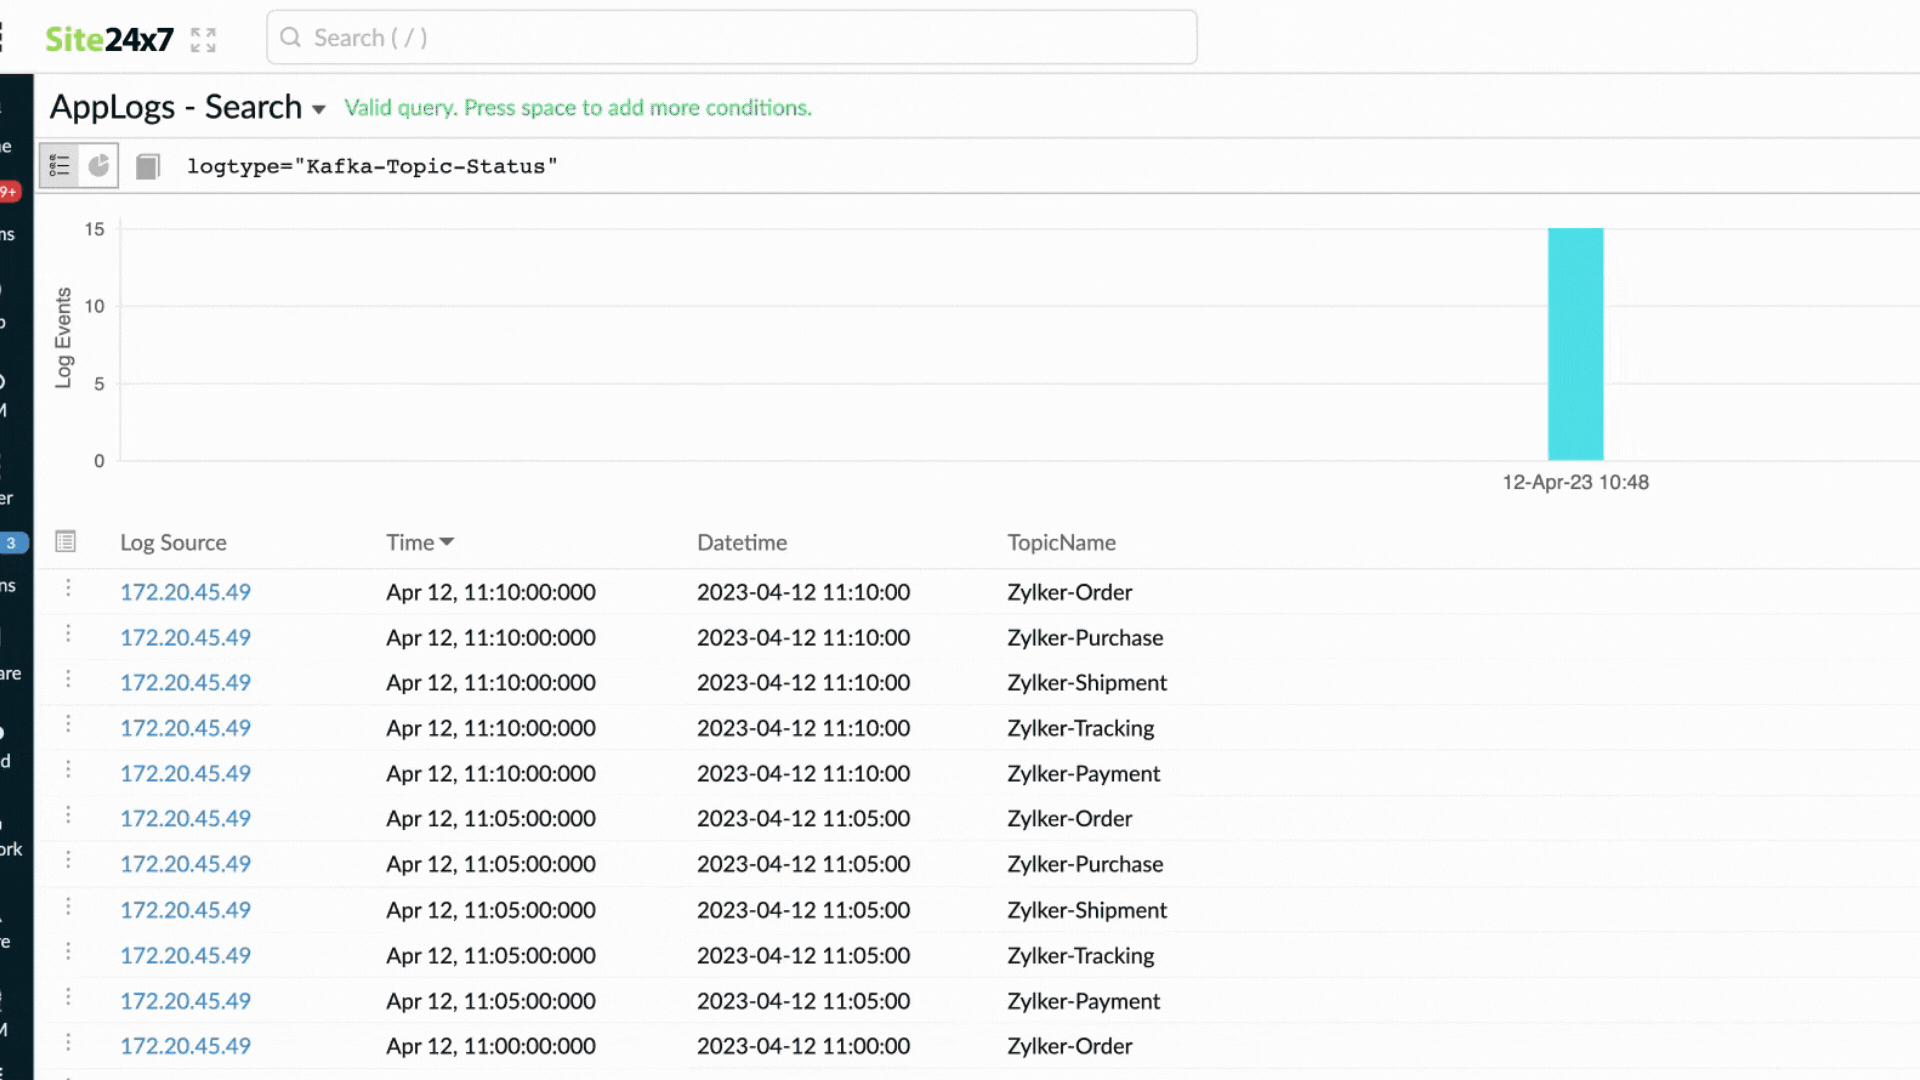Sort by the Time column arrow
Screen dimensions: 1920x1080
(x=447, y=542)
